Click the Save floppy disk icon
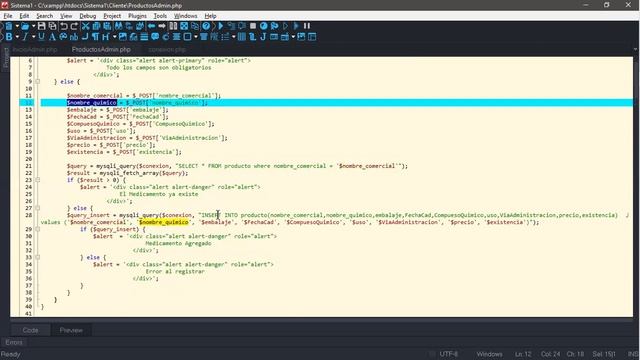The image size is (640, 360). [x=41, y=26]
